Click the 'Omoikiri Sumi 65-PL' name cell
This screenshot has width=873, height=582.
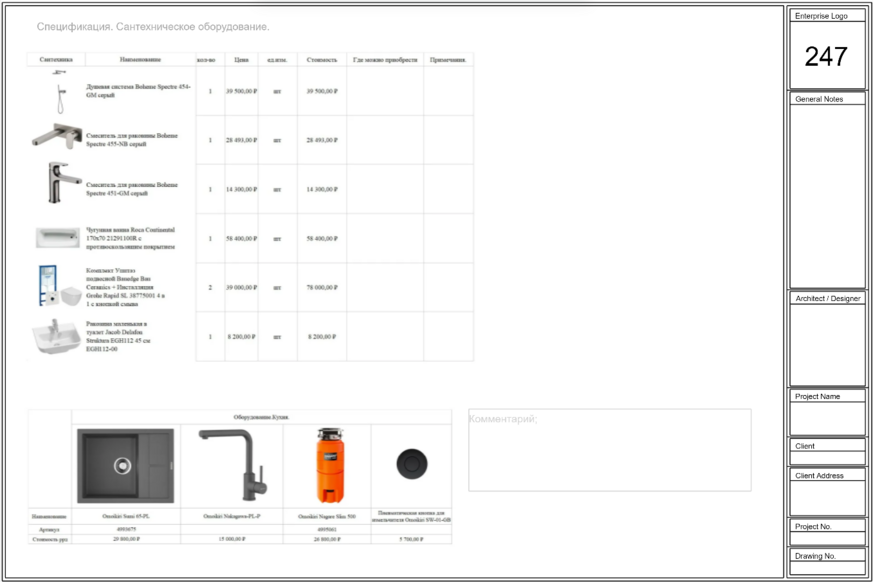click(x=126, y=516)
